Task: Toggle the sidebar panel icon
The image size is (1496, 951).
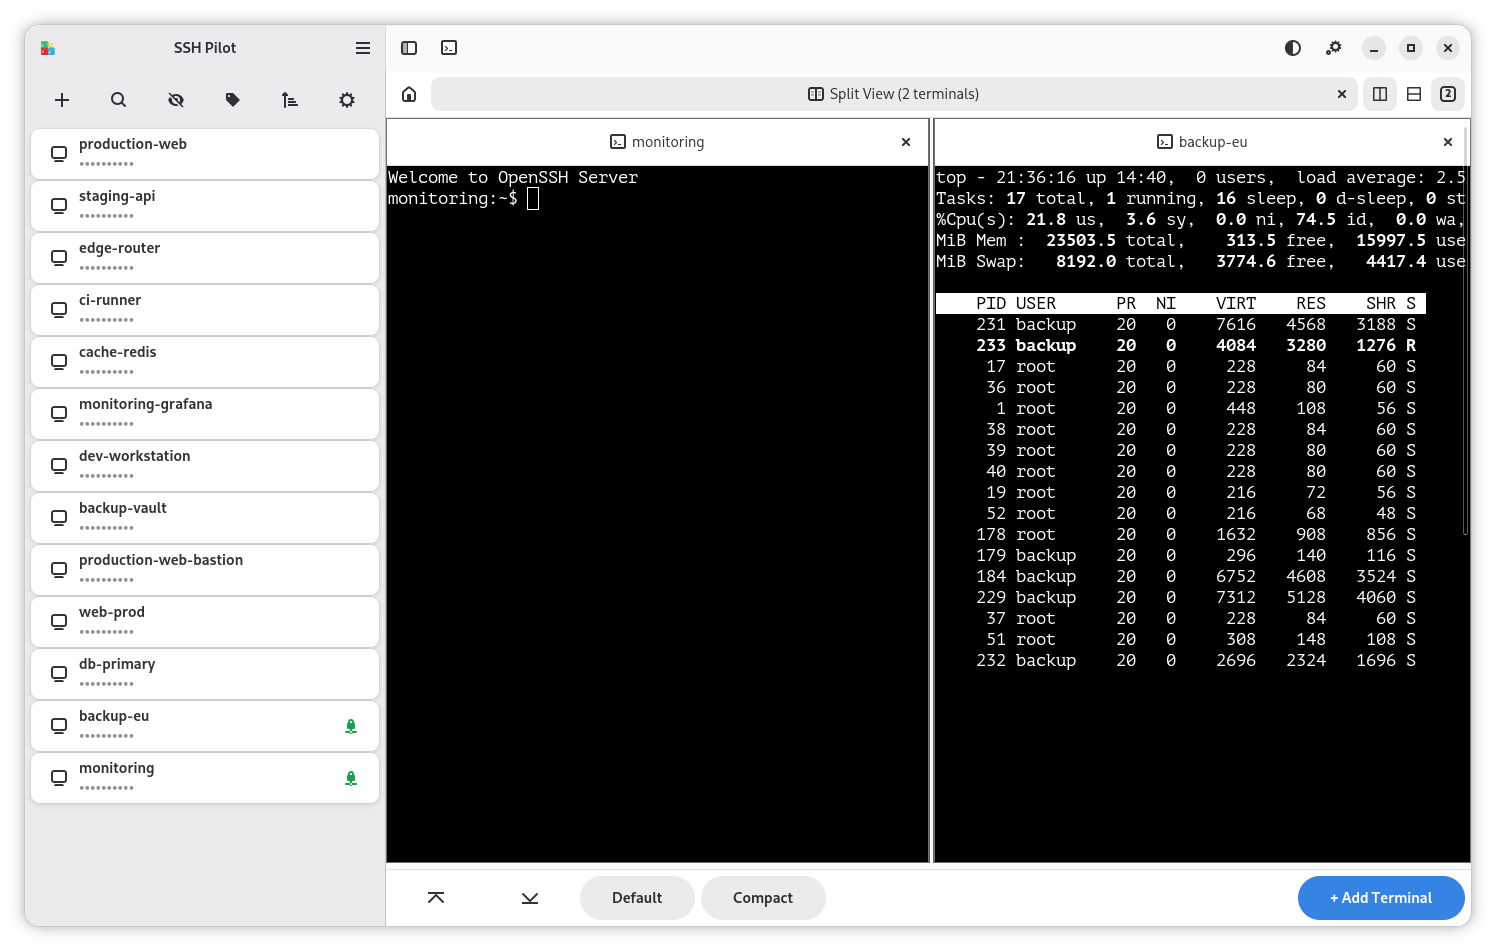Action: pyautogui.click(x=409, y=48)
